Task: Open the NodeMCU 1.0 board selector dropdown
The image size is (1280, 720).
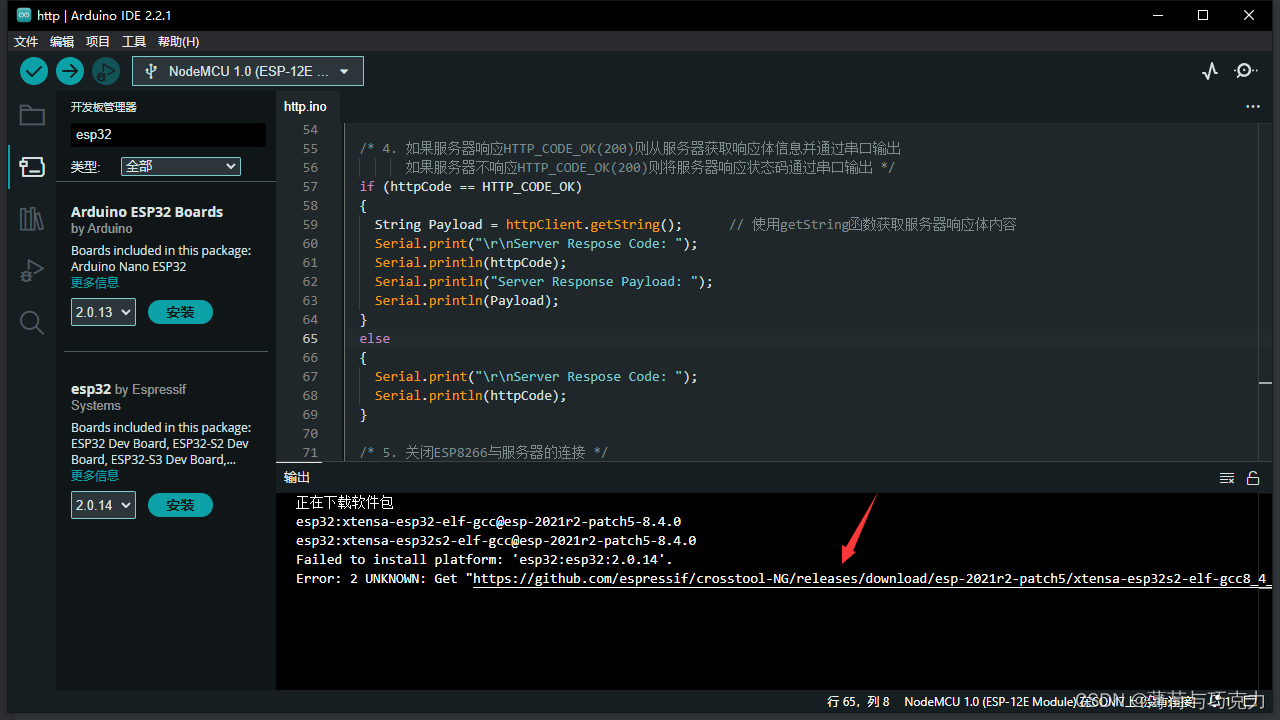Action: click(x=248, y=71)
